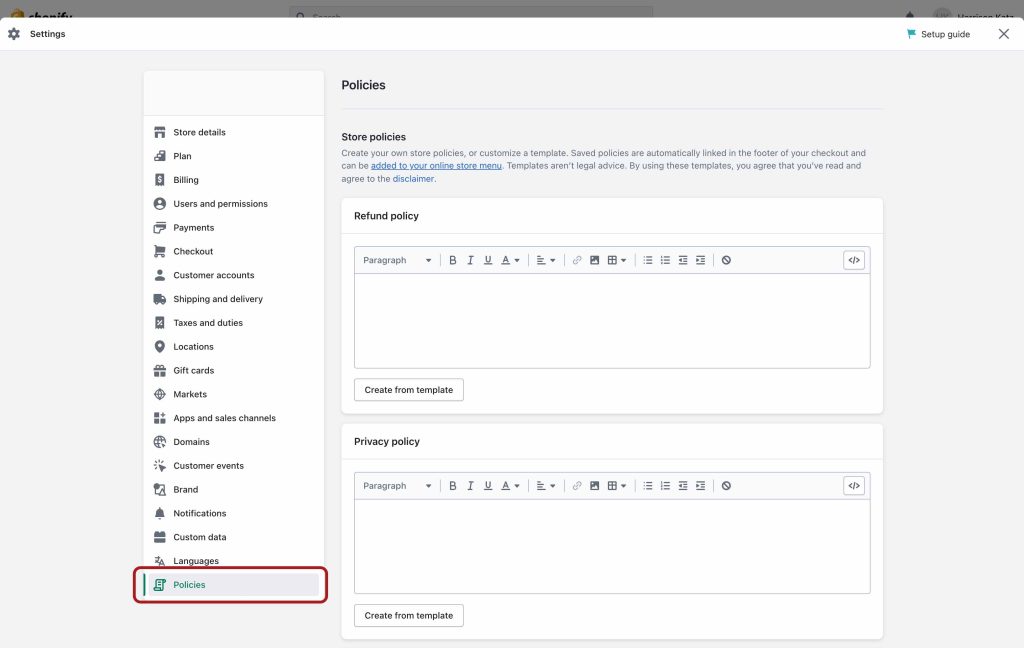This screenshot has width=1024, height=648.
Task: Open Gift cards settings
Action: (x=234, y=370)
